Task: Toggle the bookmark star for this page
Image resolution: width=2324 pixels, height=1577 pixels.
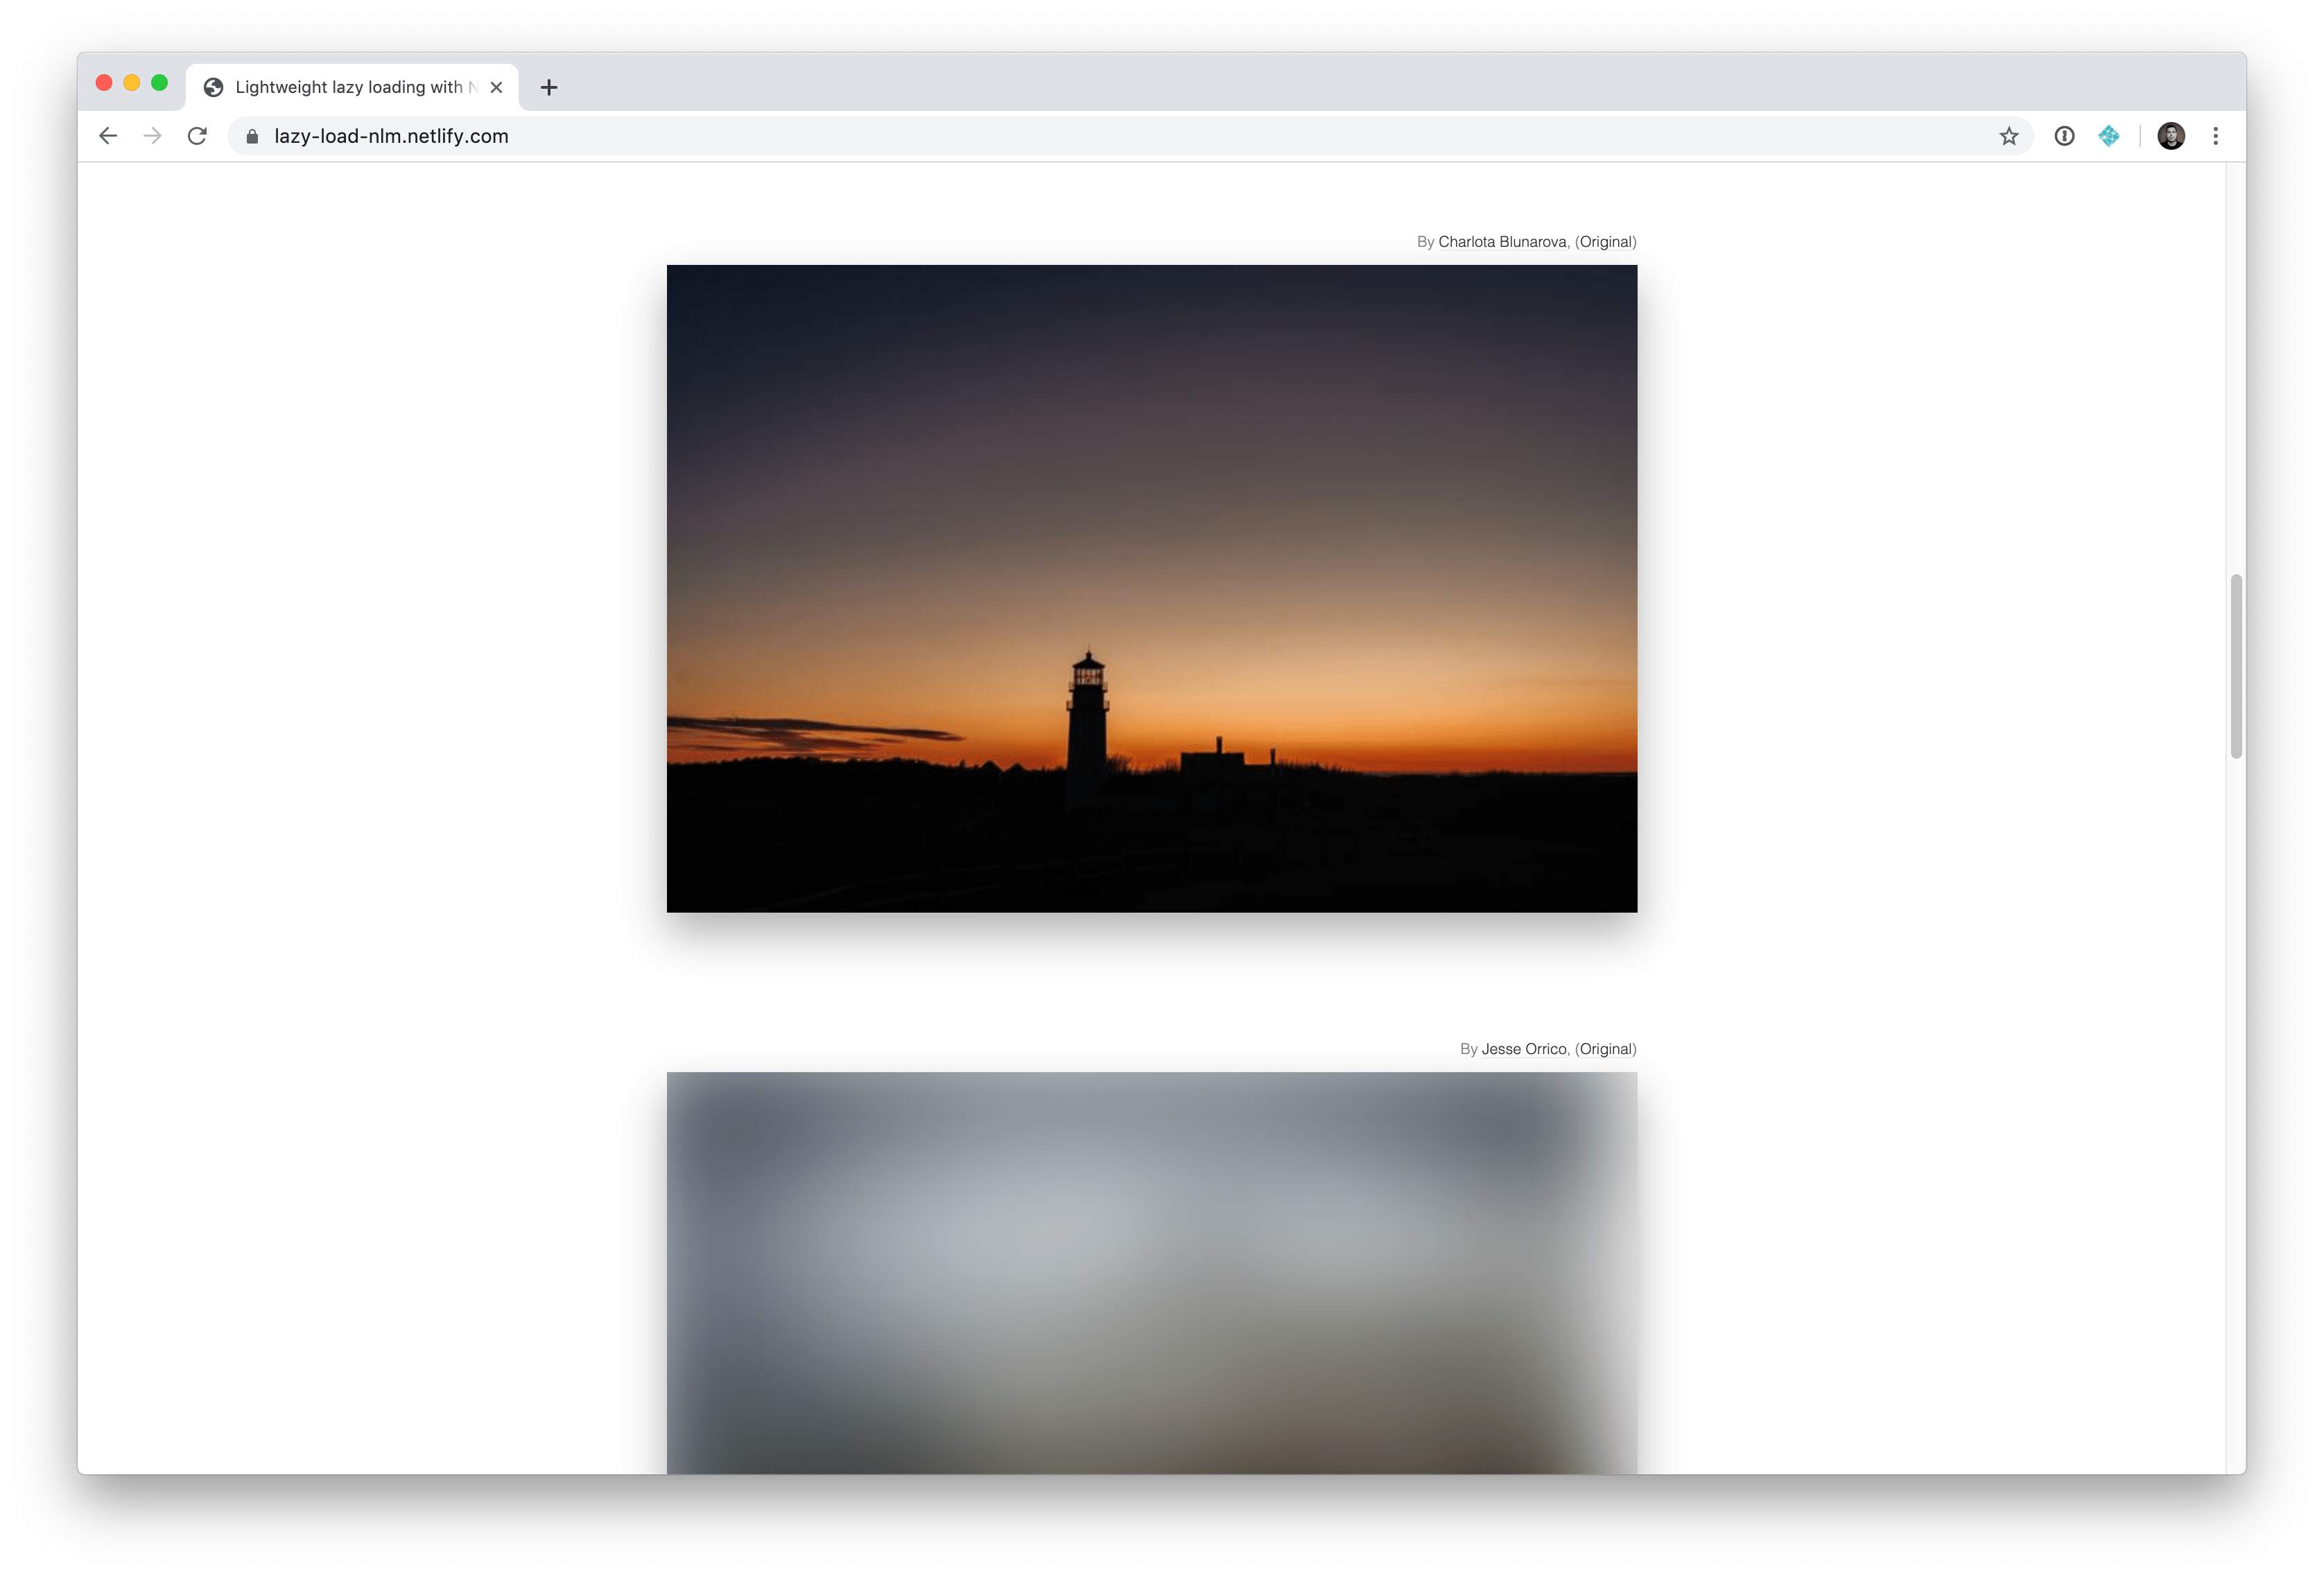Action: coord(2008,136)
